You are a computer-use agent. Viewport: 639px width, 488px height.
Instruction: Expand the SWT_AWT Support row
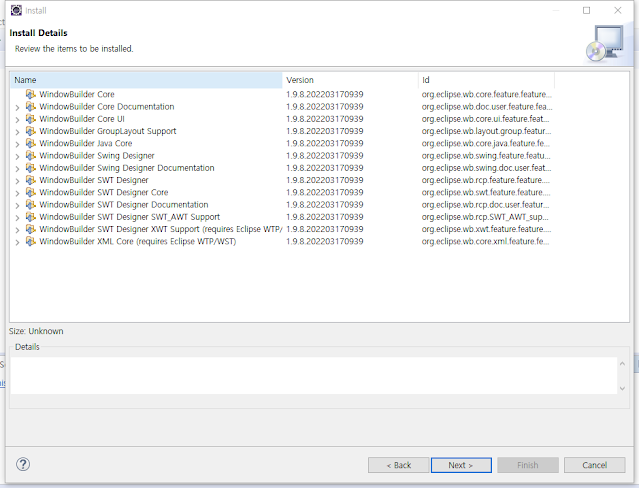coord(17,218)
